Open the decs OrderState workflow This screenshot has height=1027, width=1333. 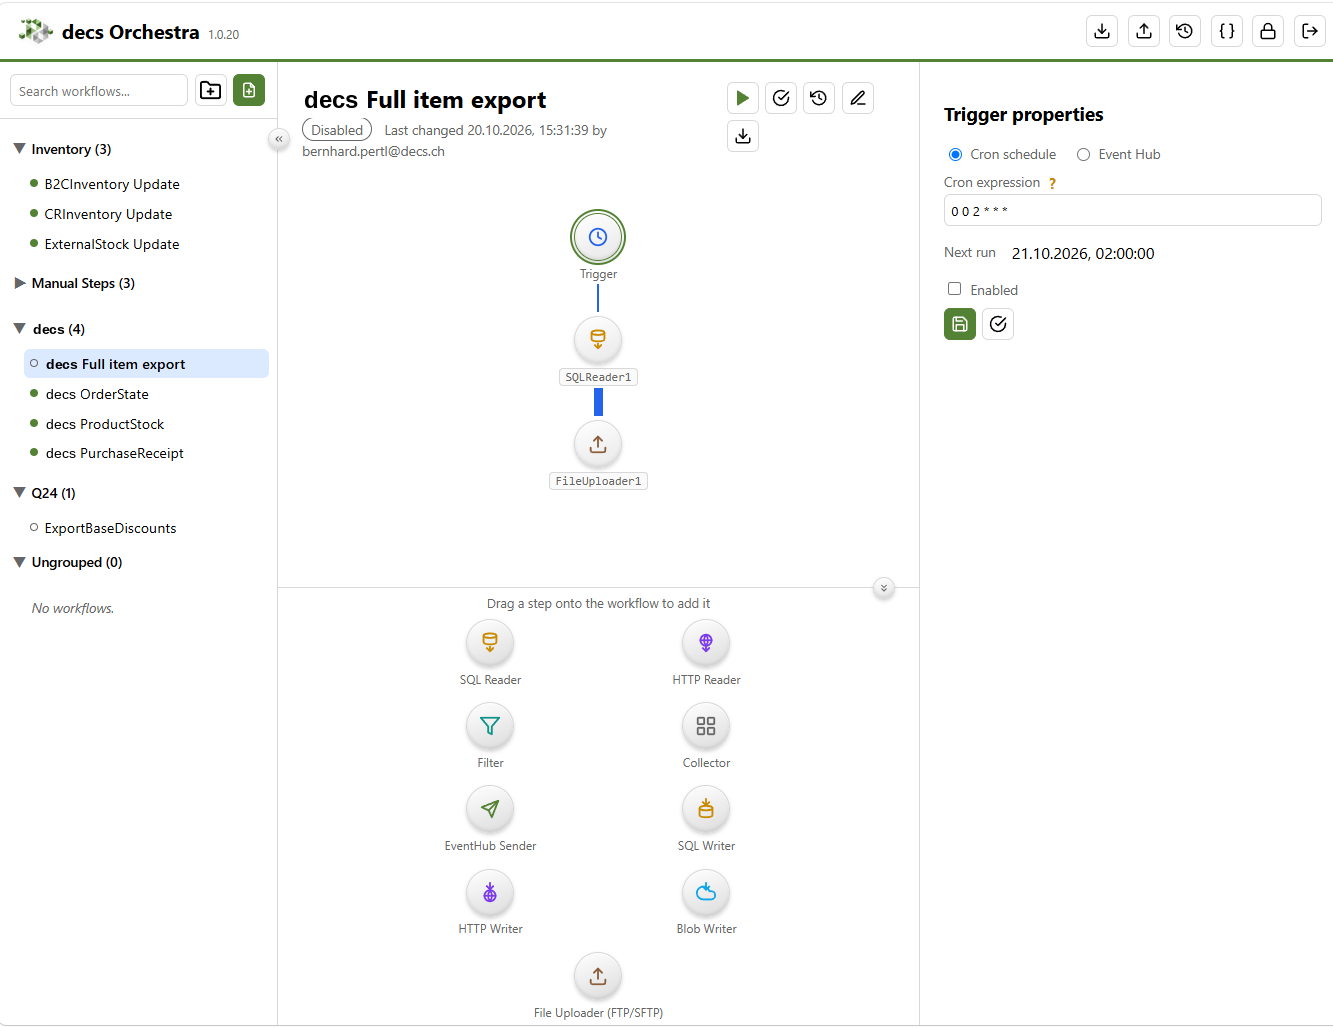pos(97,394)
